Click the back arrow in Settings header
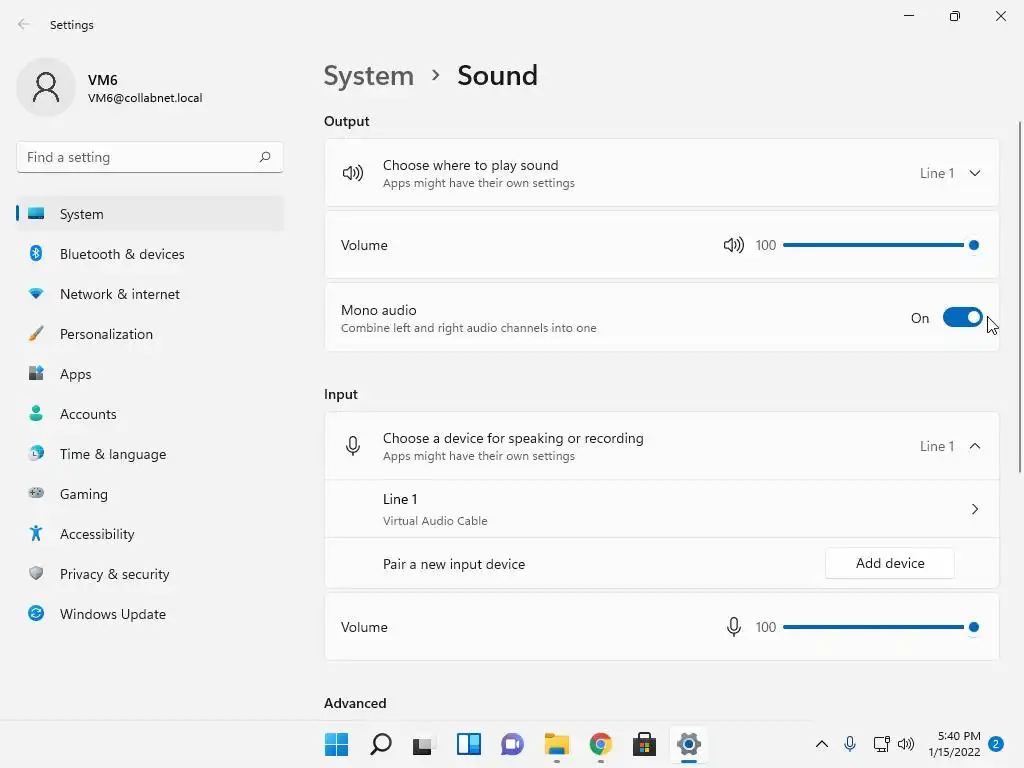Image resolution: width=1024 pixels, height=768 pixels. (x=24, y=25)
